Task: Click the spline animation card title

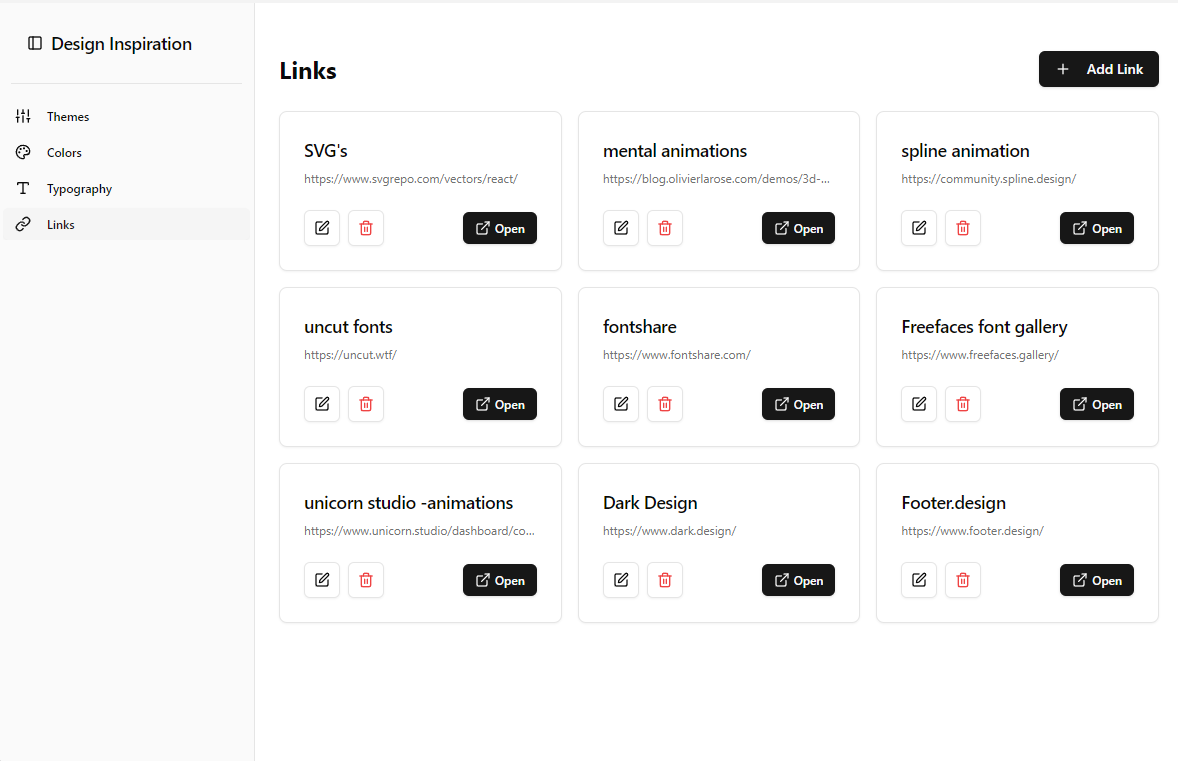Action: pyautogui.click(x=965, y=151)
